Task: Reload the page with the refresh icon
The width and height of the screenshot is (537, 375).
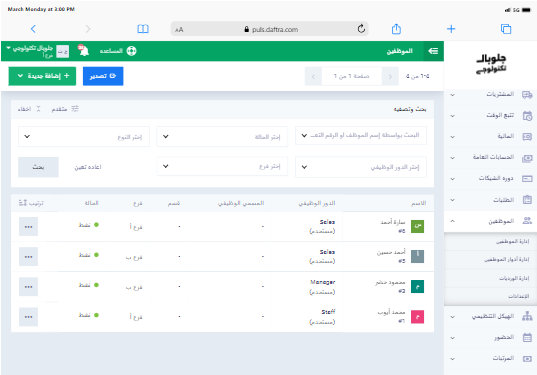Action: click(361, 29)
